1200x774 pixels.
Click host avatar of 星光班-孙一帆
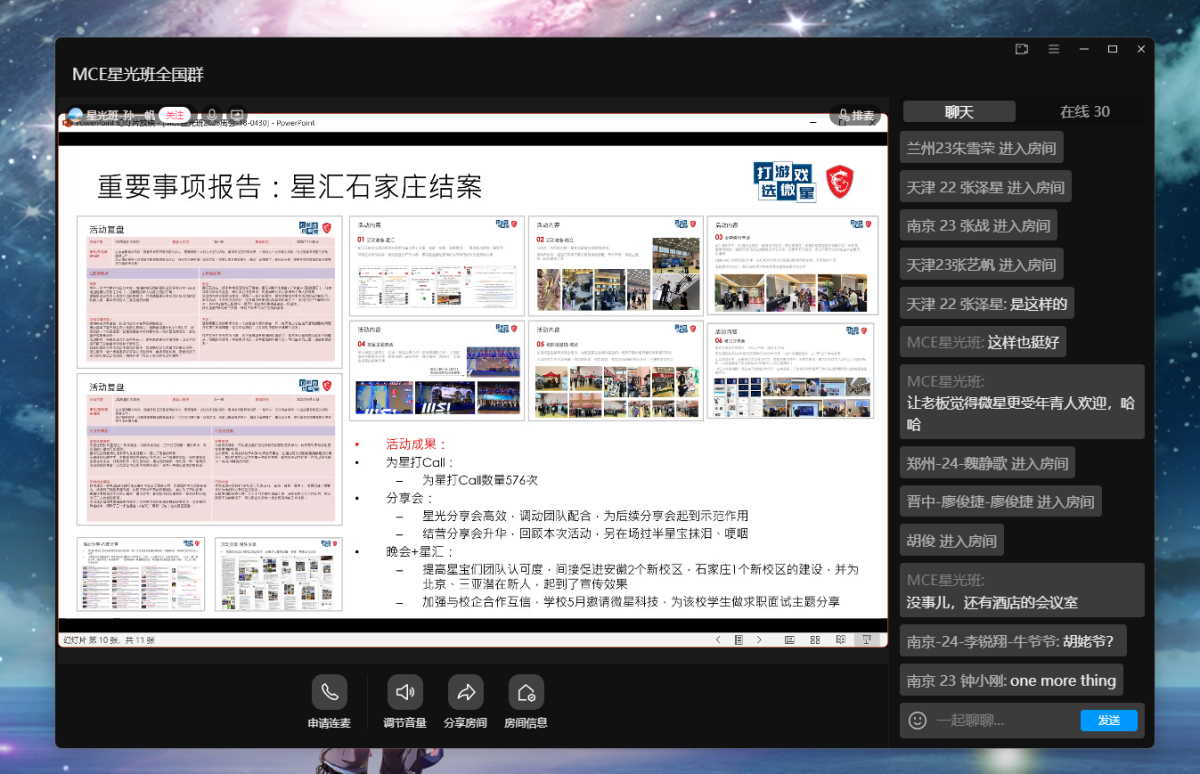click(75, 115)
